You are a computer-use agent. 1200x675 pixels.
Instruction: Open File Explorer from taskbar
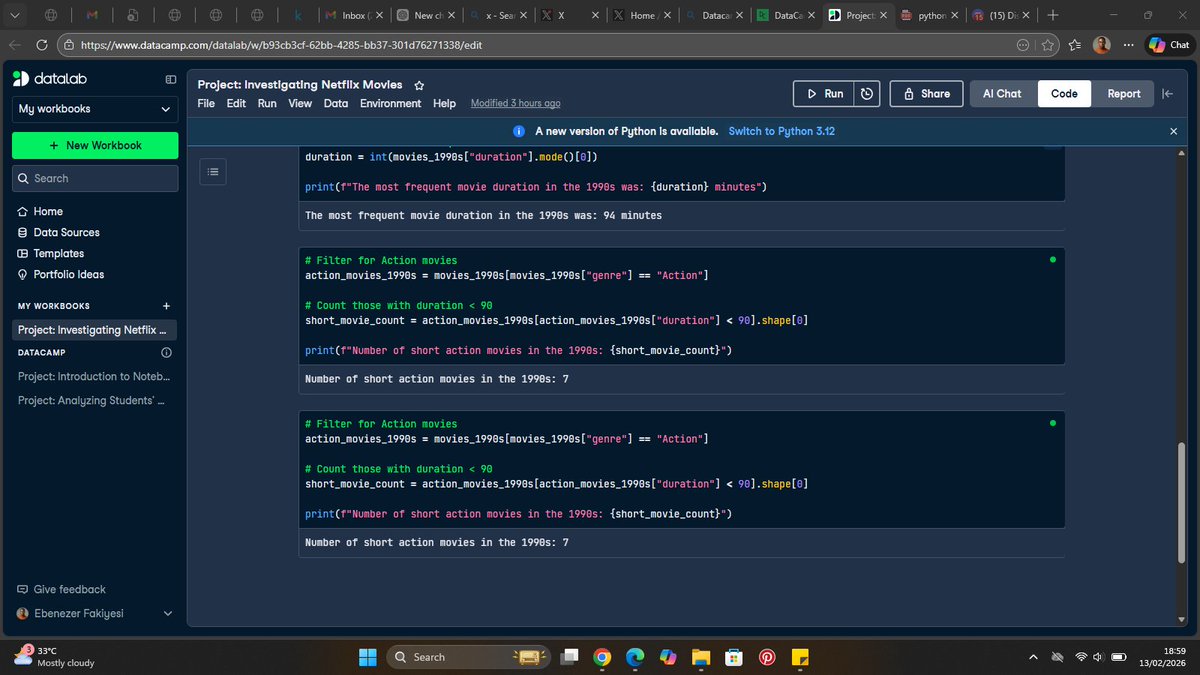[701, 657]
